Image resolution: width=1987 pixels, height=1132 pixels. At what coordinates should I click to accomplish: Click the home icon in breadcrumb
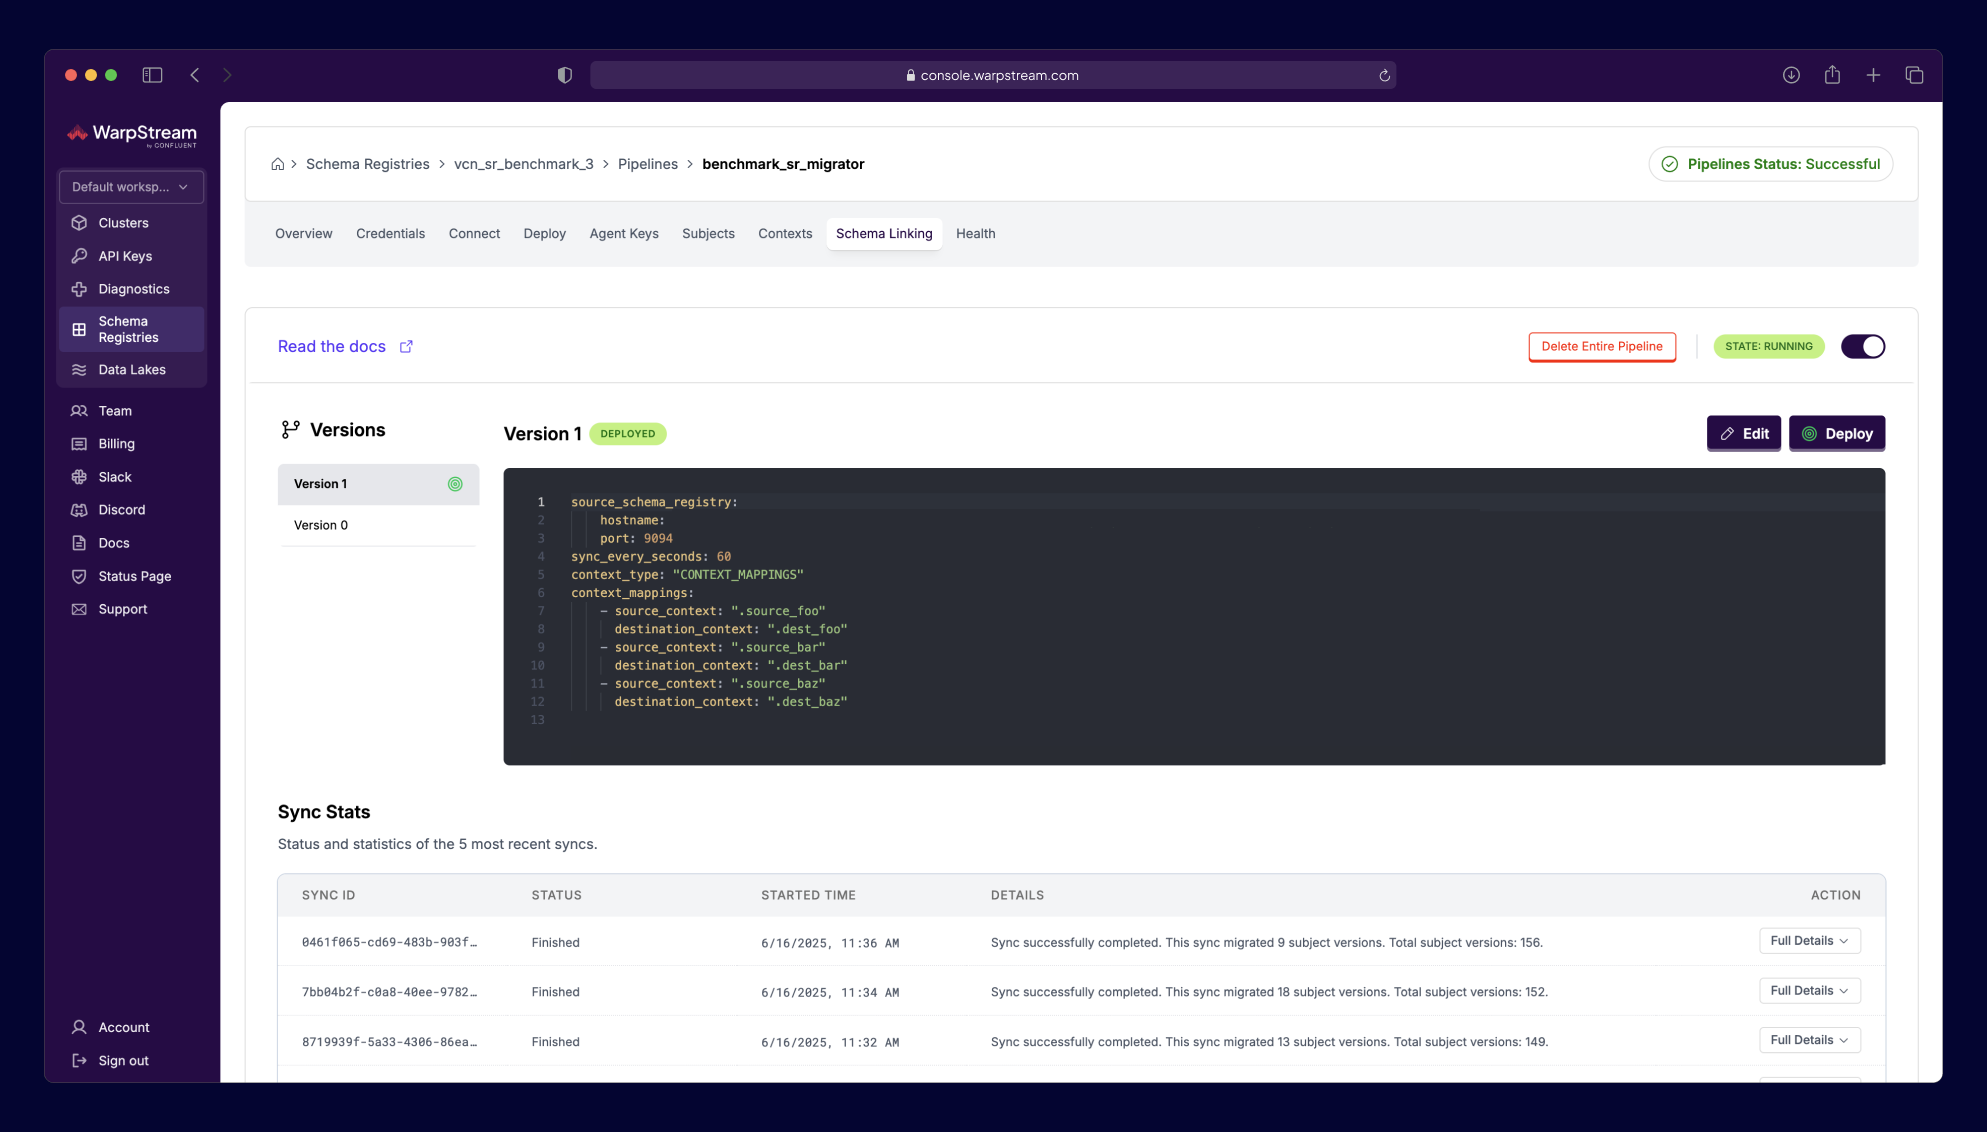278,164
